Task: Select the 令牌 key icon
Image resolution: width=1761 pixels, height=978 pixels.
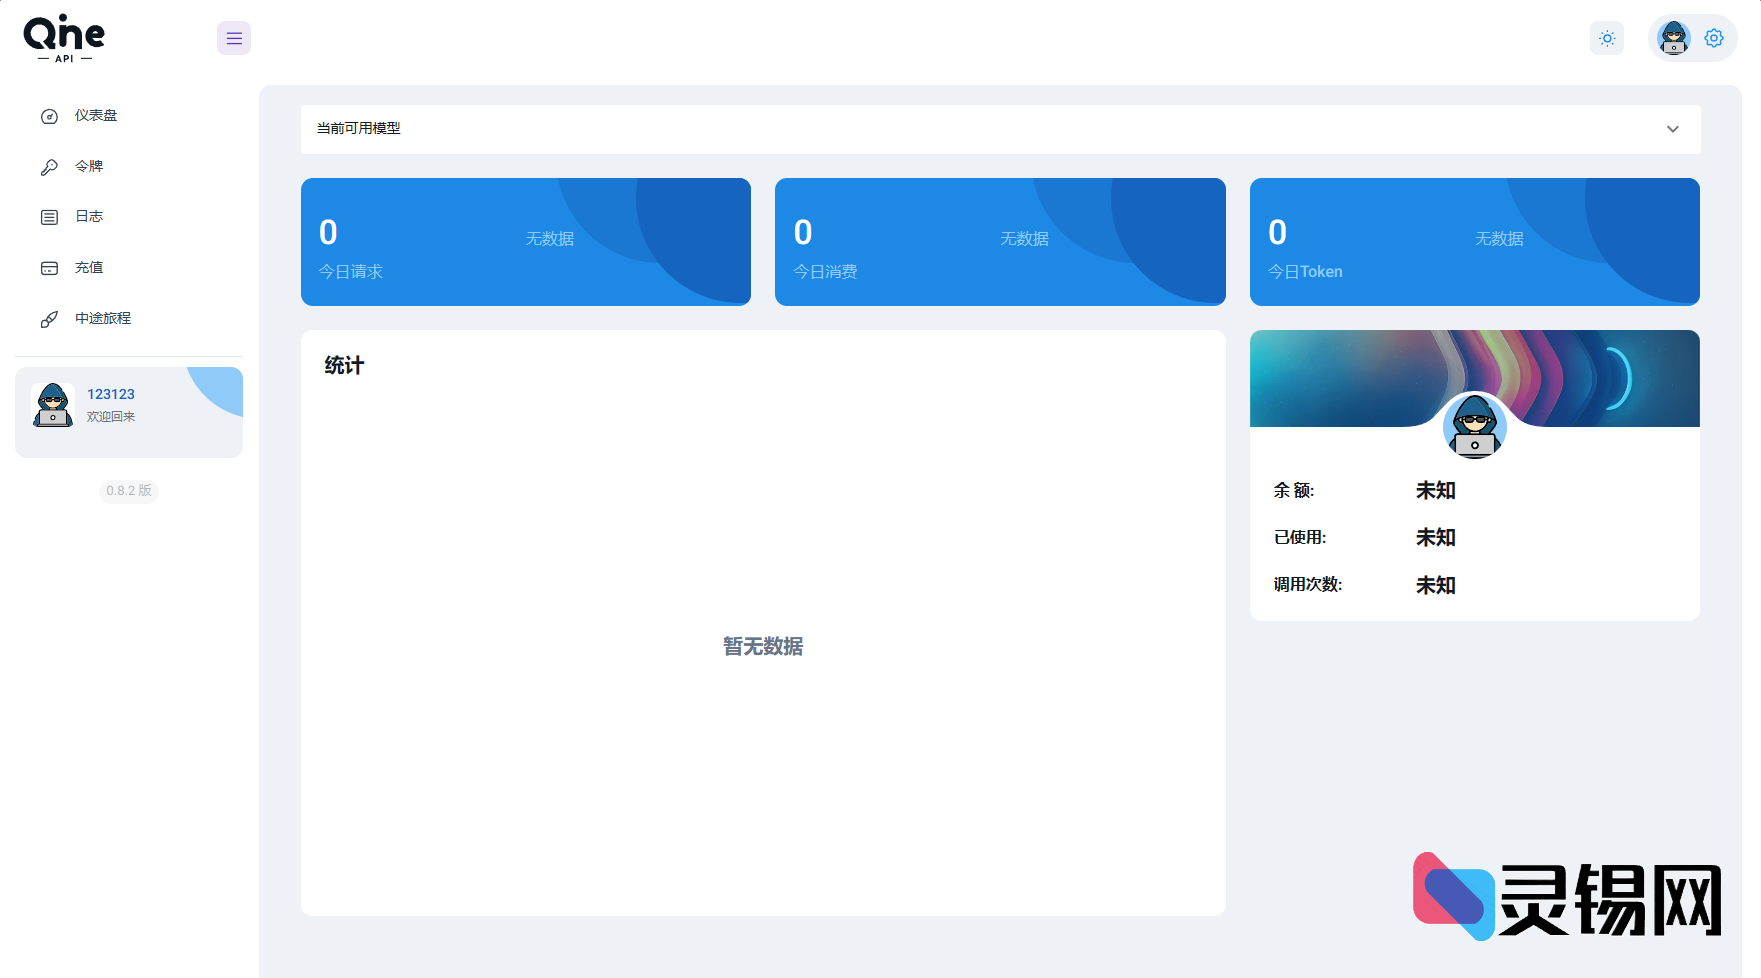Action: pyautogui.click(x=49, y=166)
